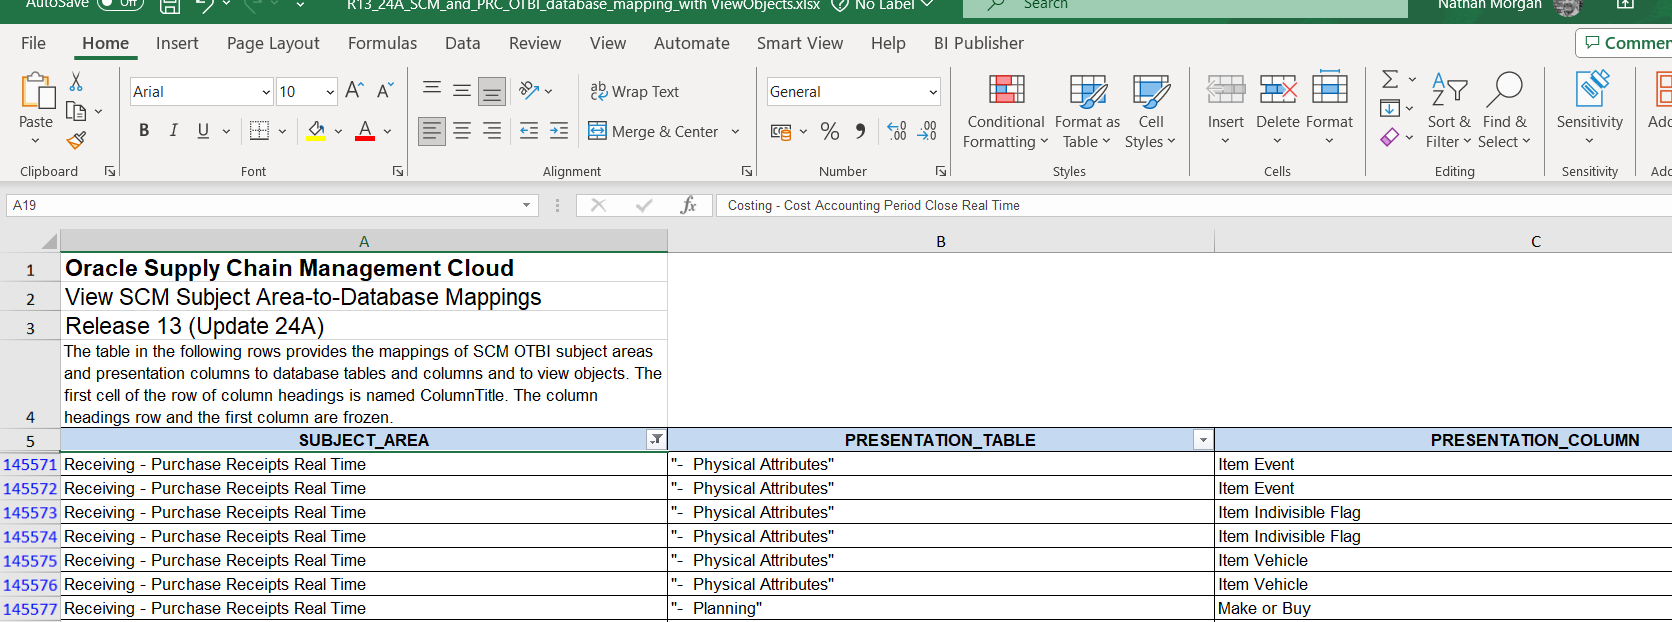Click the Borders icon
Image resolution: width=1672 pixels, height=622 pixels.
click(x=259, y=131)
